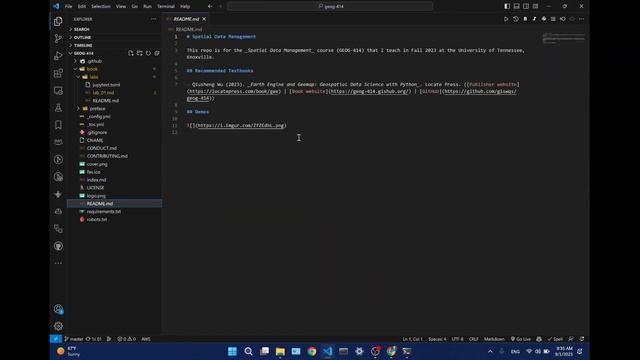Collapse the labs folder
This screenshot has height=360, width=640.
(114, 77)
